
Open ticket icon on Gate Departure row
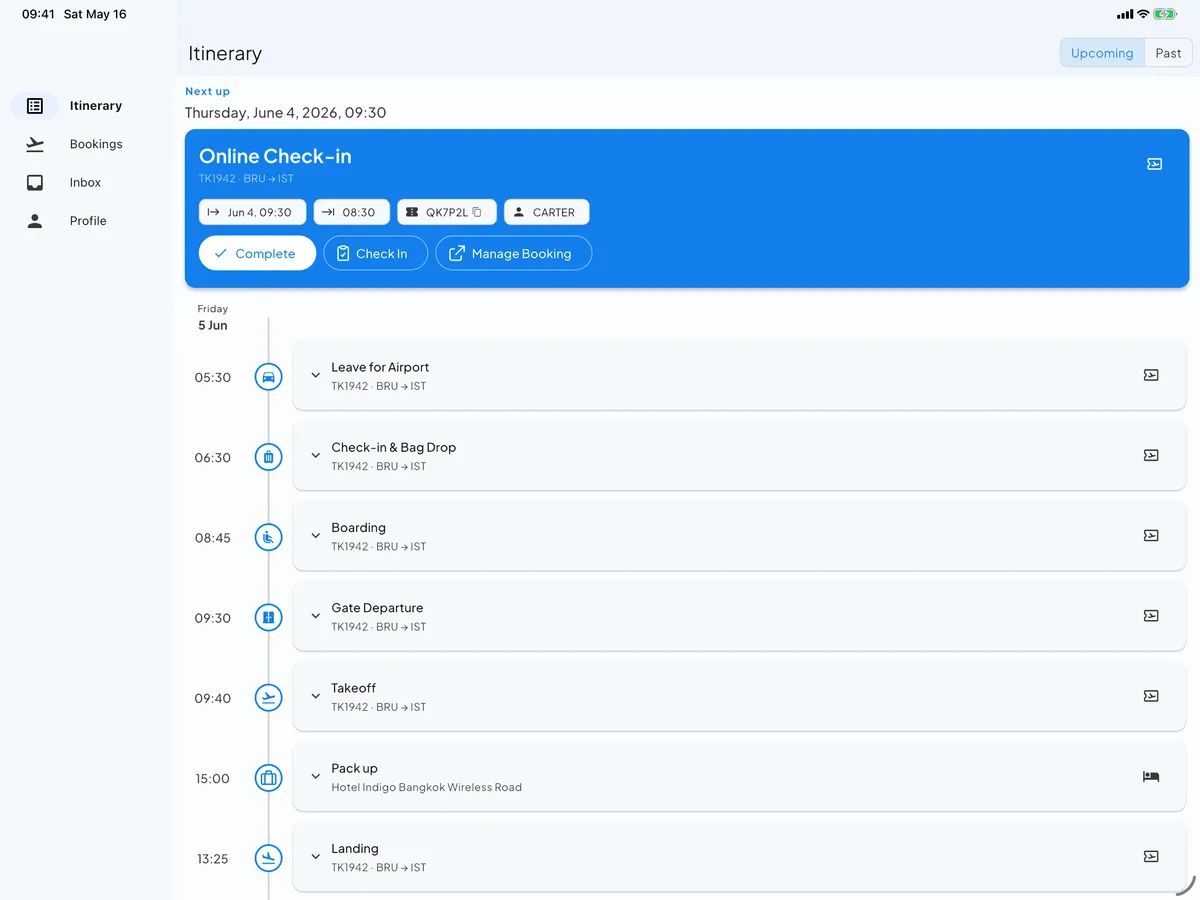coord(1151,616)
